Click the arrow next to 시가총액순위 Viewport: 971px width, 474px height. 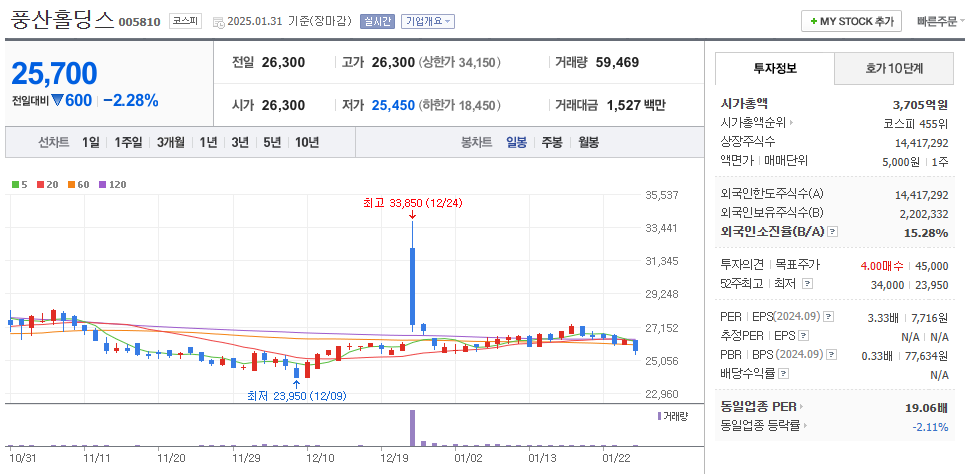pyautogui.click(x=791, y=123)
